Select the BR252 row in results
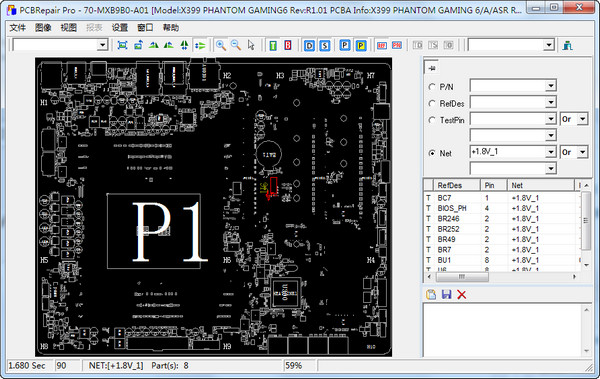 tap(501, 229)
